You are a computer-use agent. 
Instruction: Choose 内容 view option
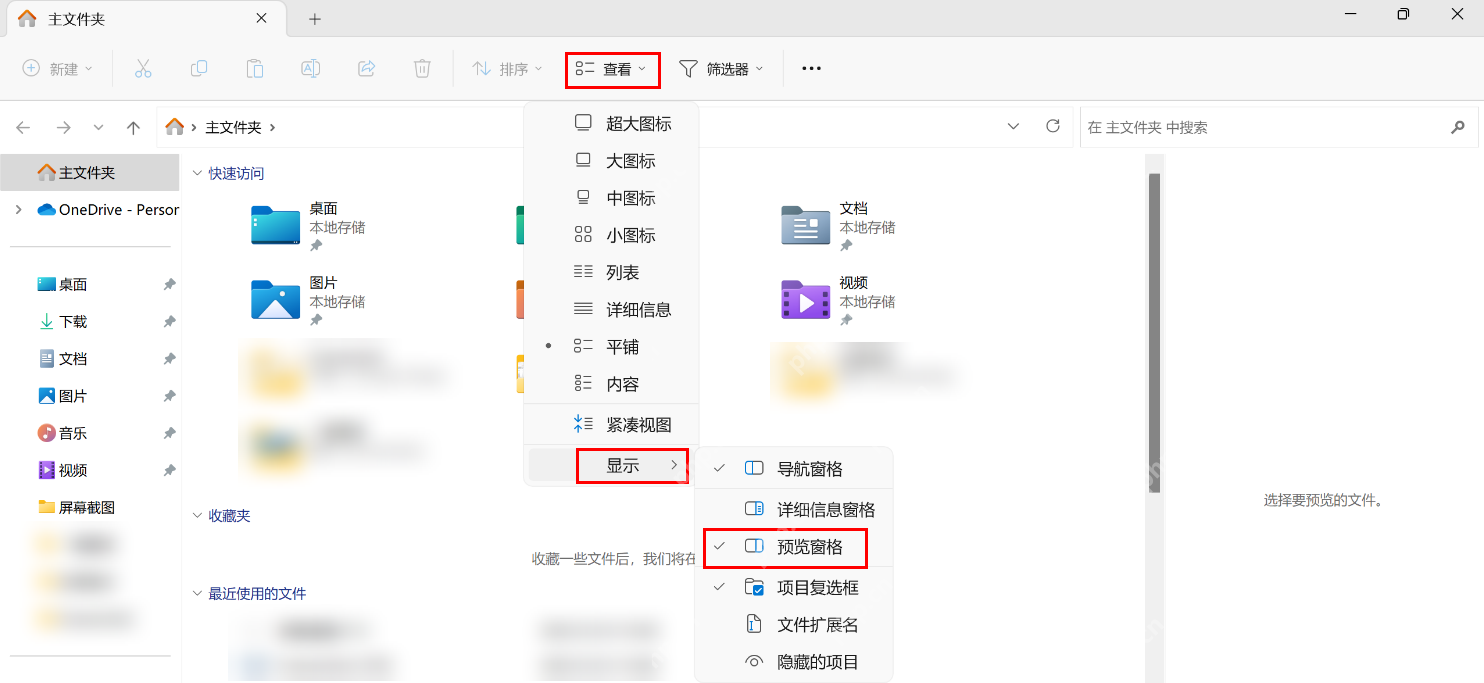tap(610, 384)
